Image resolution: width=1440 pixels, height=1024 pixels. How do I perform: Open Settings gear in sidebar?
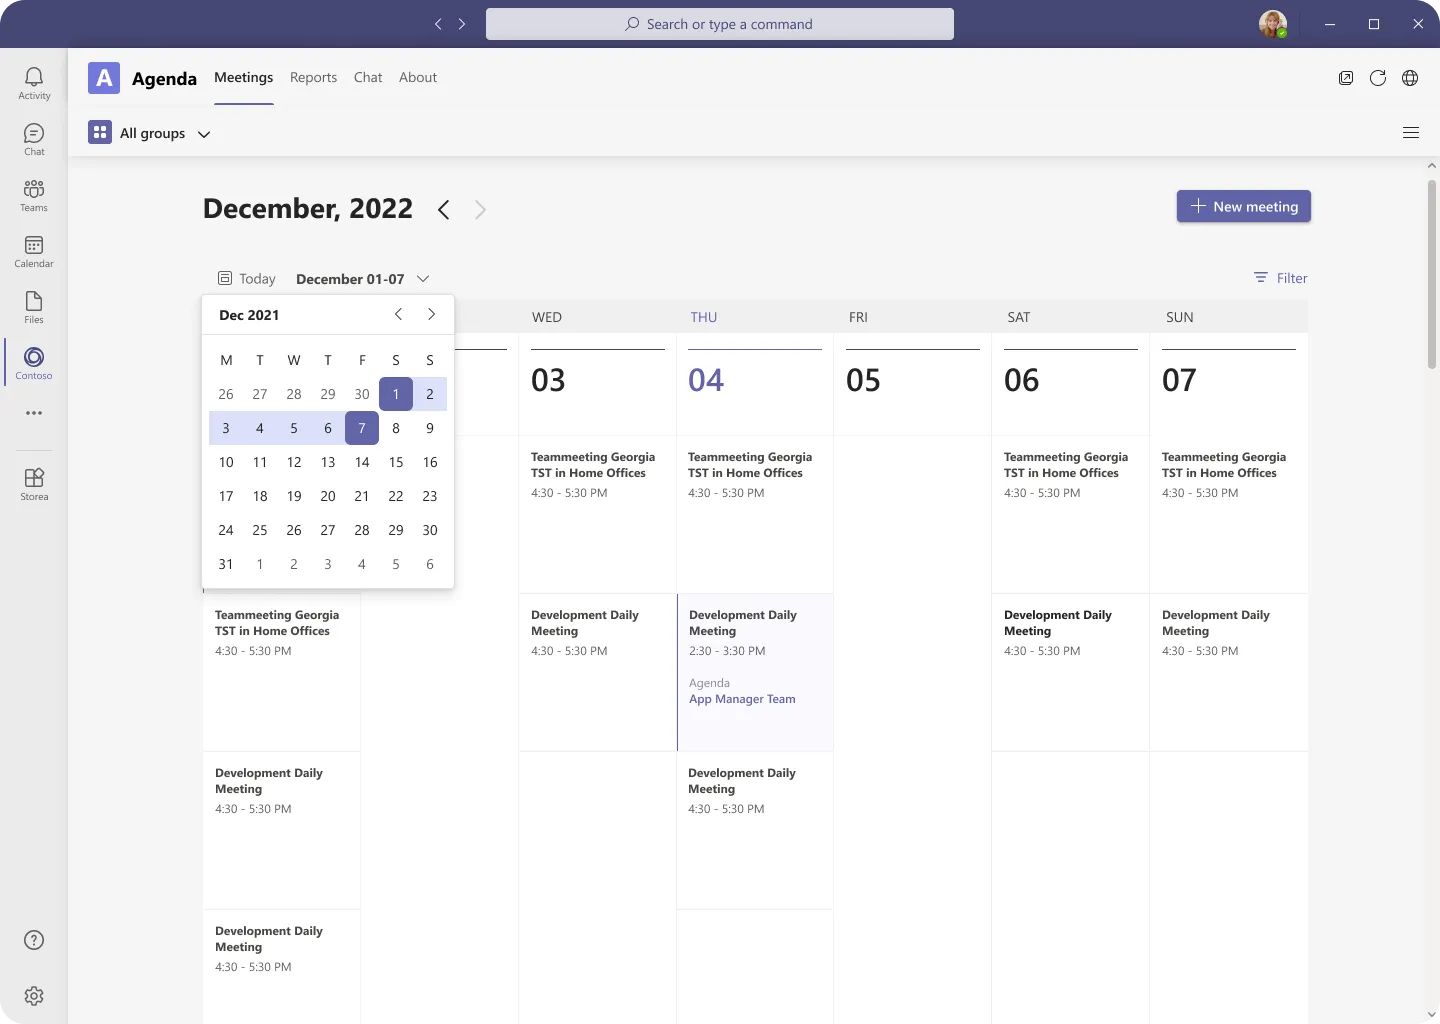click(34, 996)
